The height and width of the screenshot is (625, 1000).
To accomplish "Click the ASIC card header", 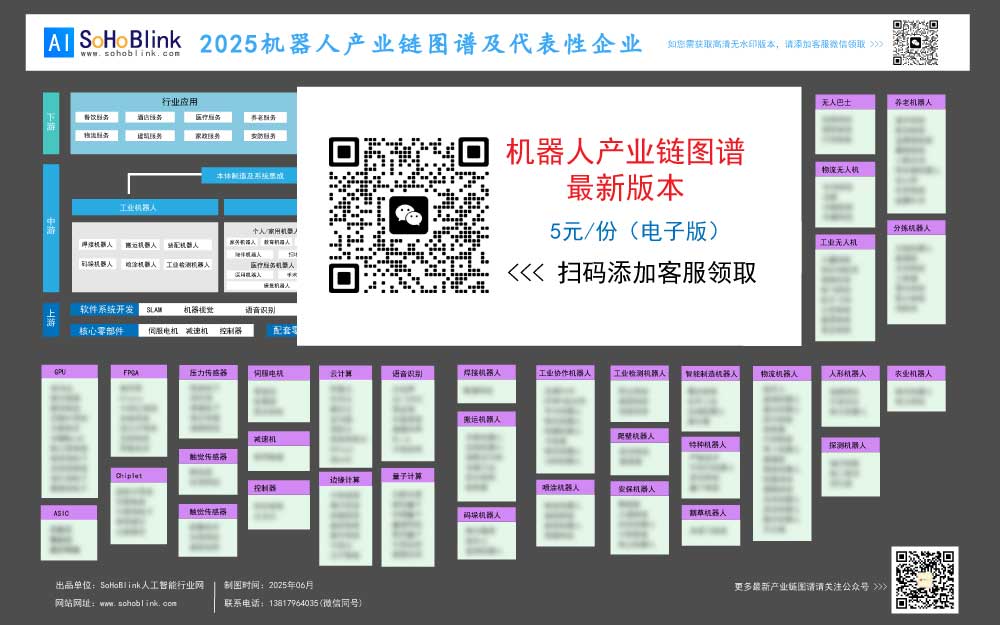I will click(70, 513).
